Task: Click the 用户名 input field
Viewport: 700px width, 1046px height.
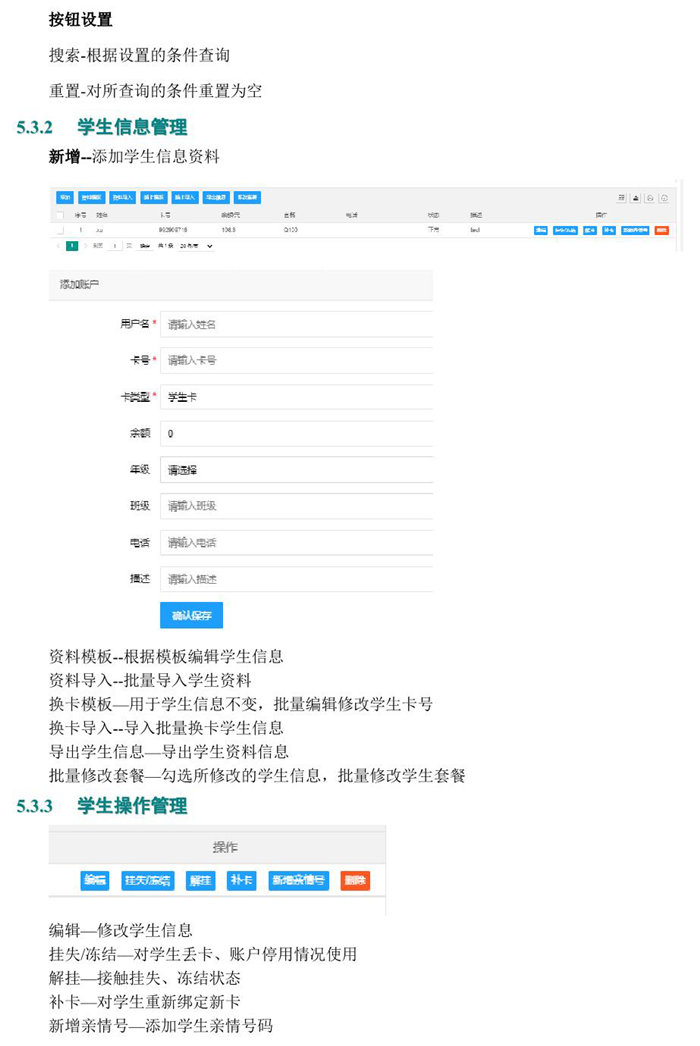Action: (x=296, y=324)
